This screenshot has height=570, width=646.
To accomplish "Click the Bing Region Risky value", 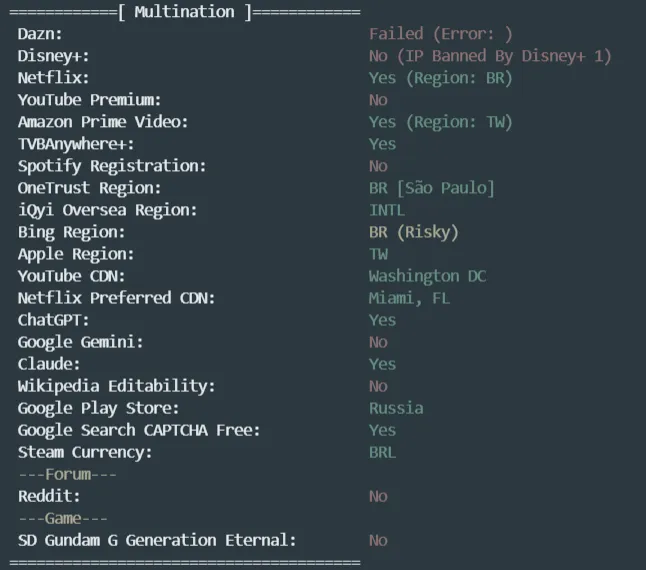I will pyautogui.click(x=413, y=232).
